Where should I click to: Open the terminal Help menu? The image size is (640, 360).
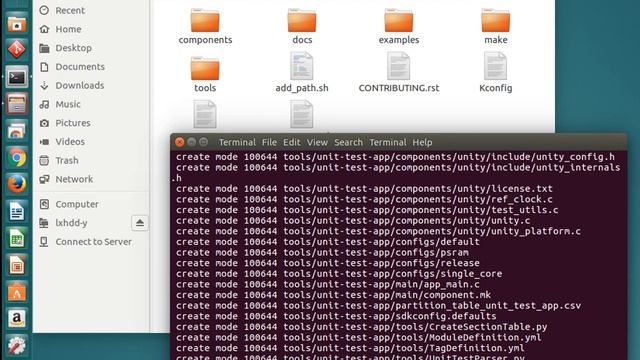point(422,142)
